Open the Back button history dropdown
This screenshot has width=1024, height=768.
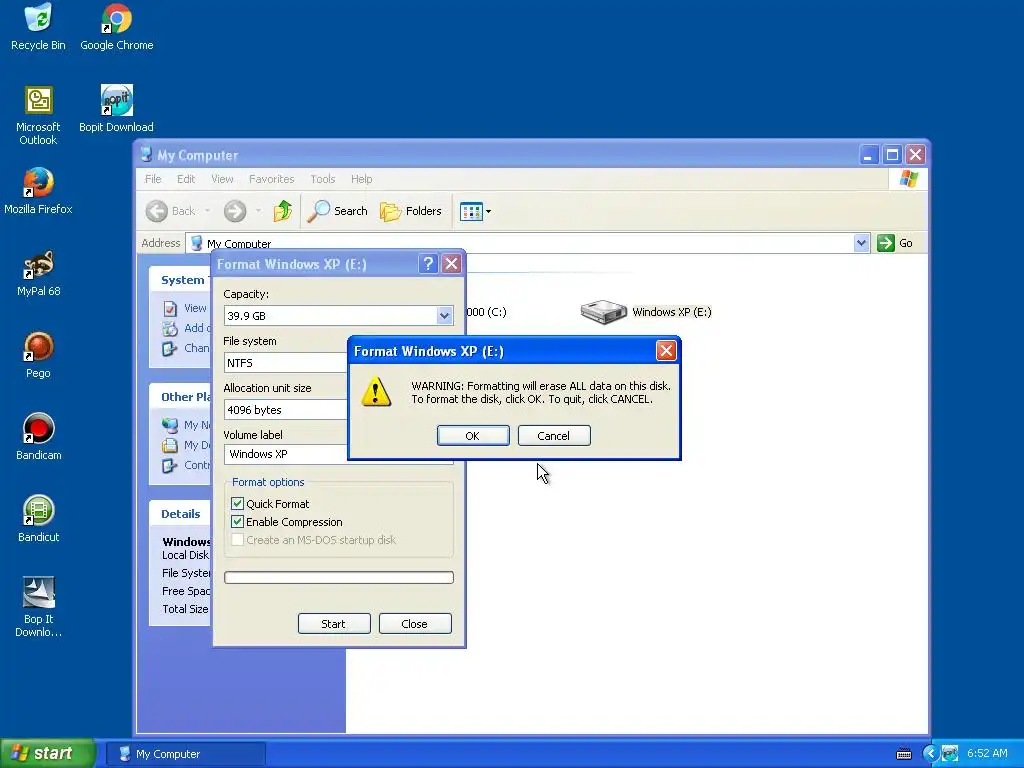[208, 211]
